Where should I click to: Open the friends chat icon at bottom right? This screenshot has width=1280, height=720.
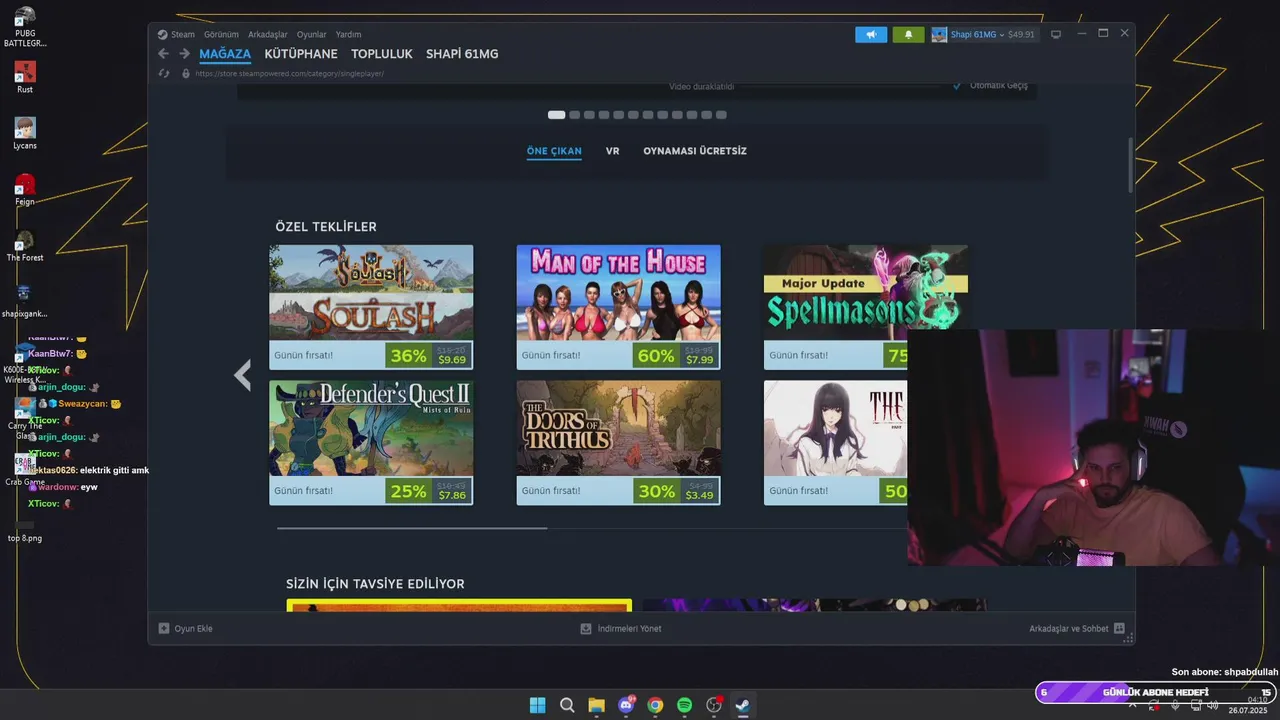(1119, 629)
